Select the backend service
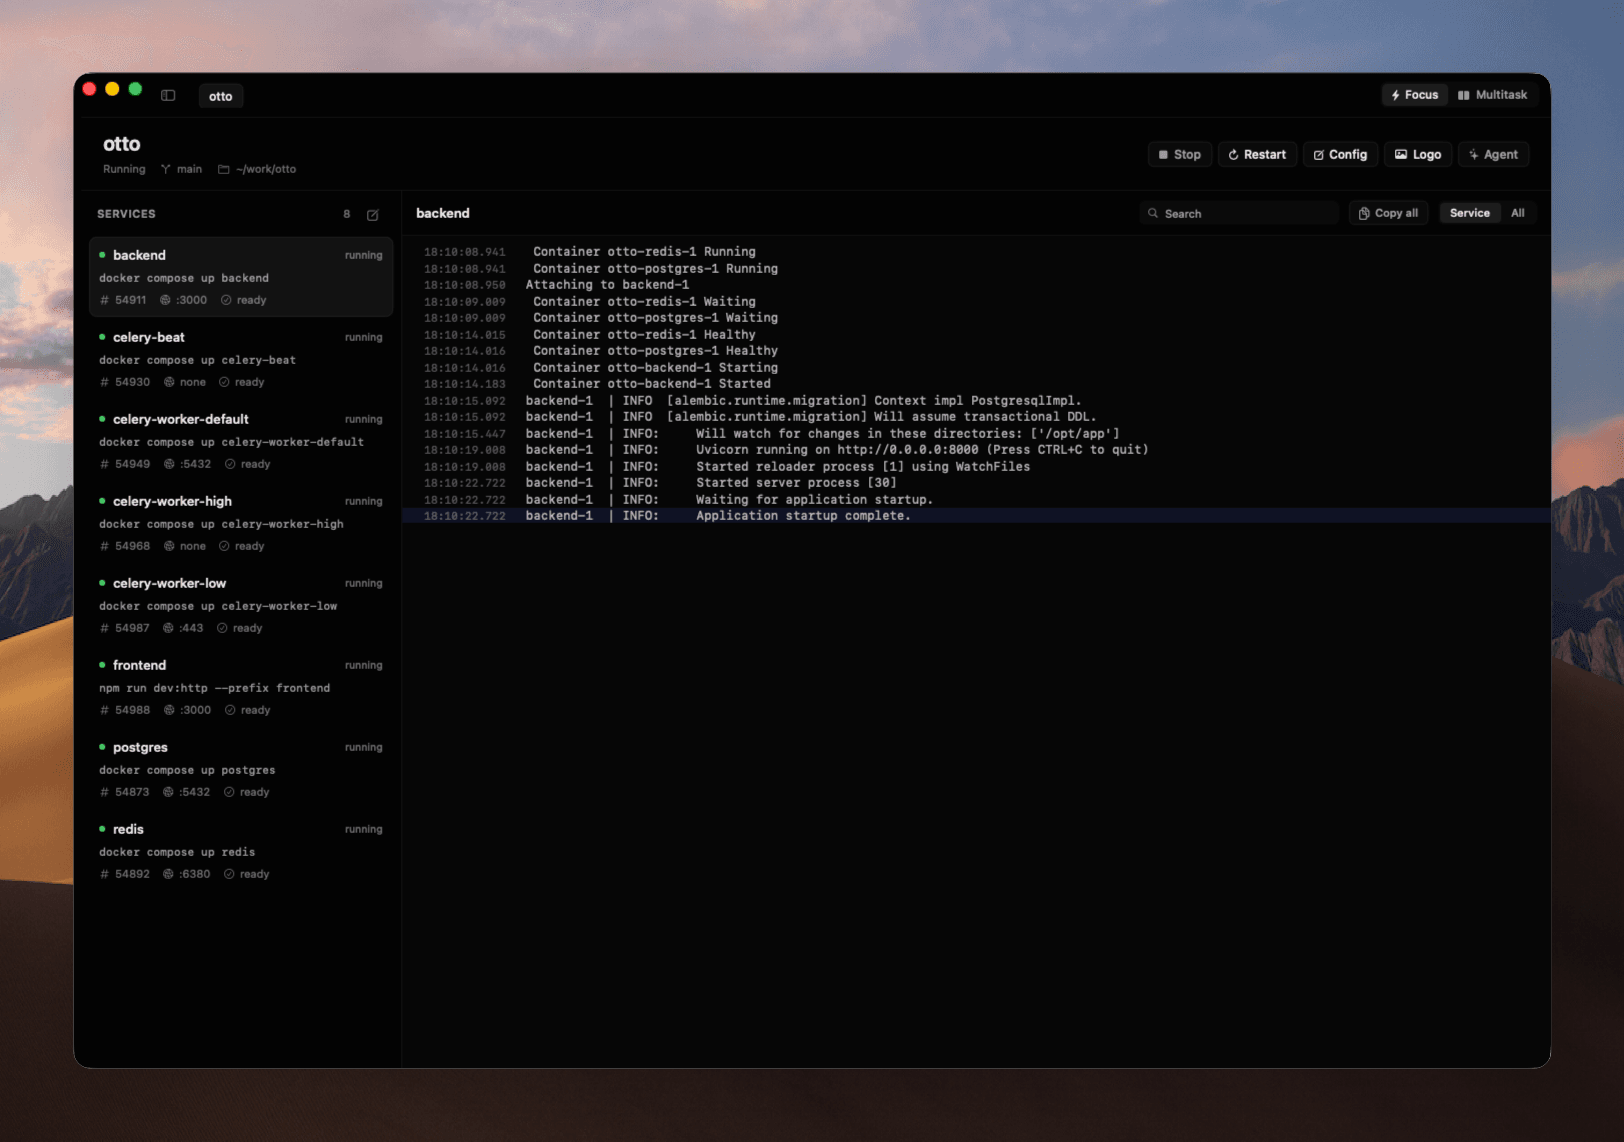Image resolution: width=1624 pixels, height=1142 pixels. pyautogui.click(x=241, y=277)
